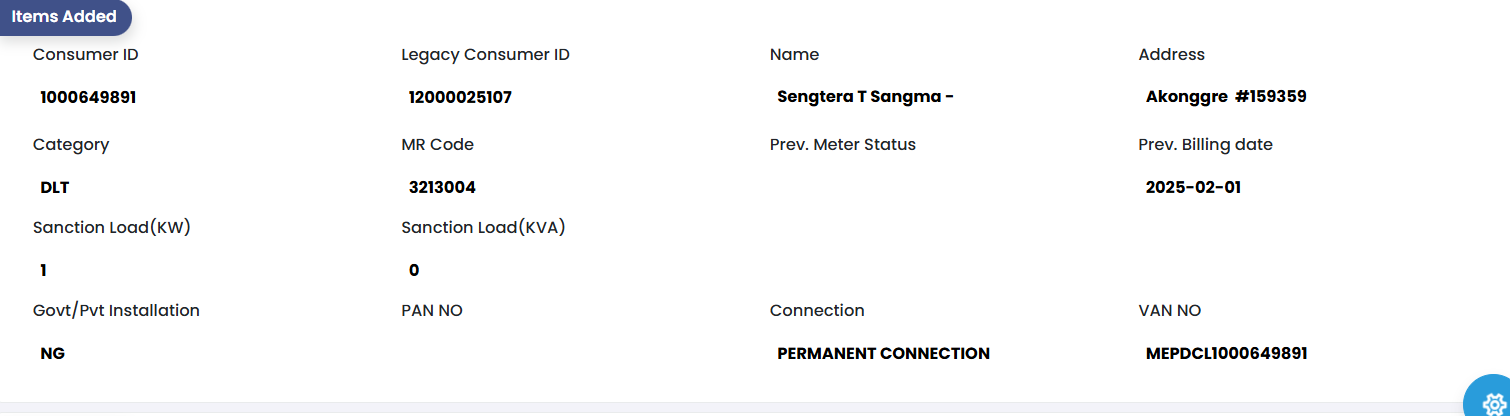Click the Connection field label
1510x416 pixels.
pos(817,311)
